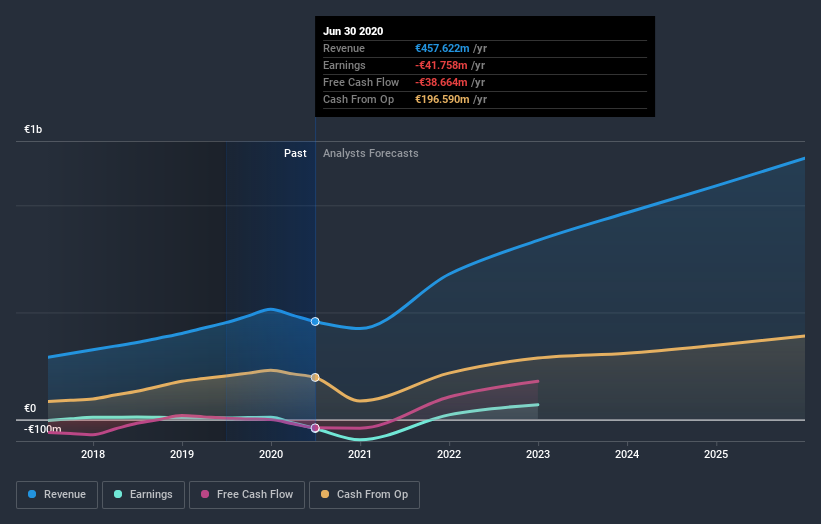
Task: Click the Free Cash Flow label in tooltip
Action: (x=361, y=82)
